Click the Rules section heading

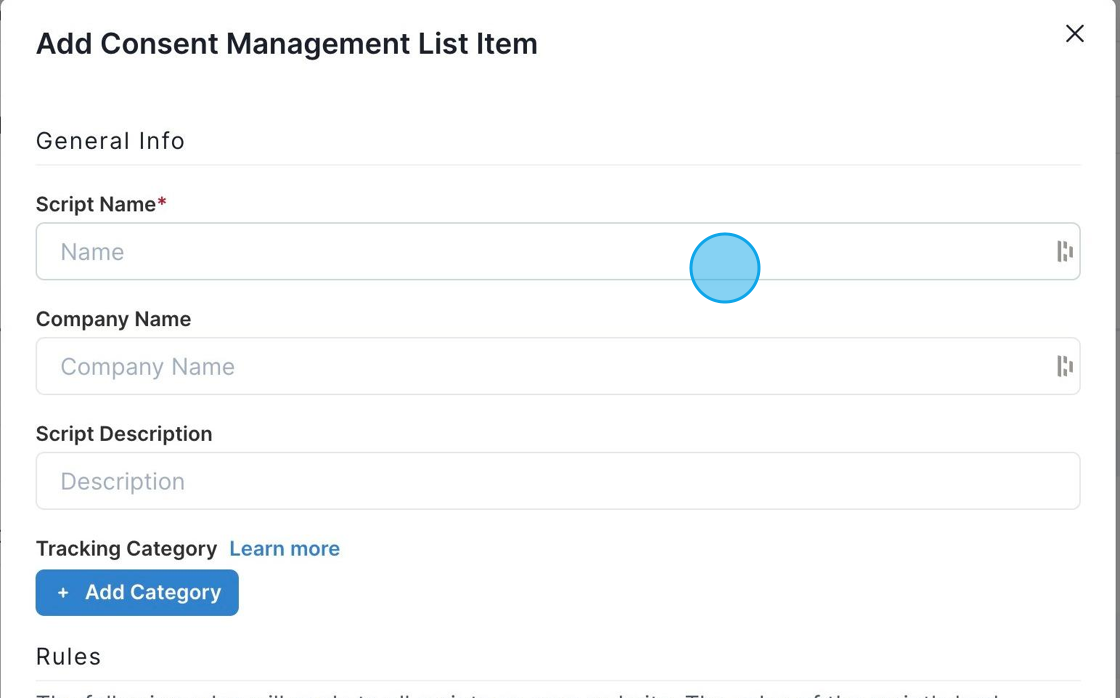(x=69, y=657)
